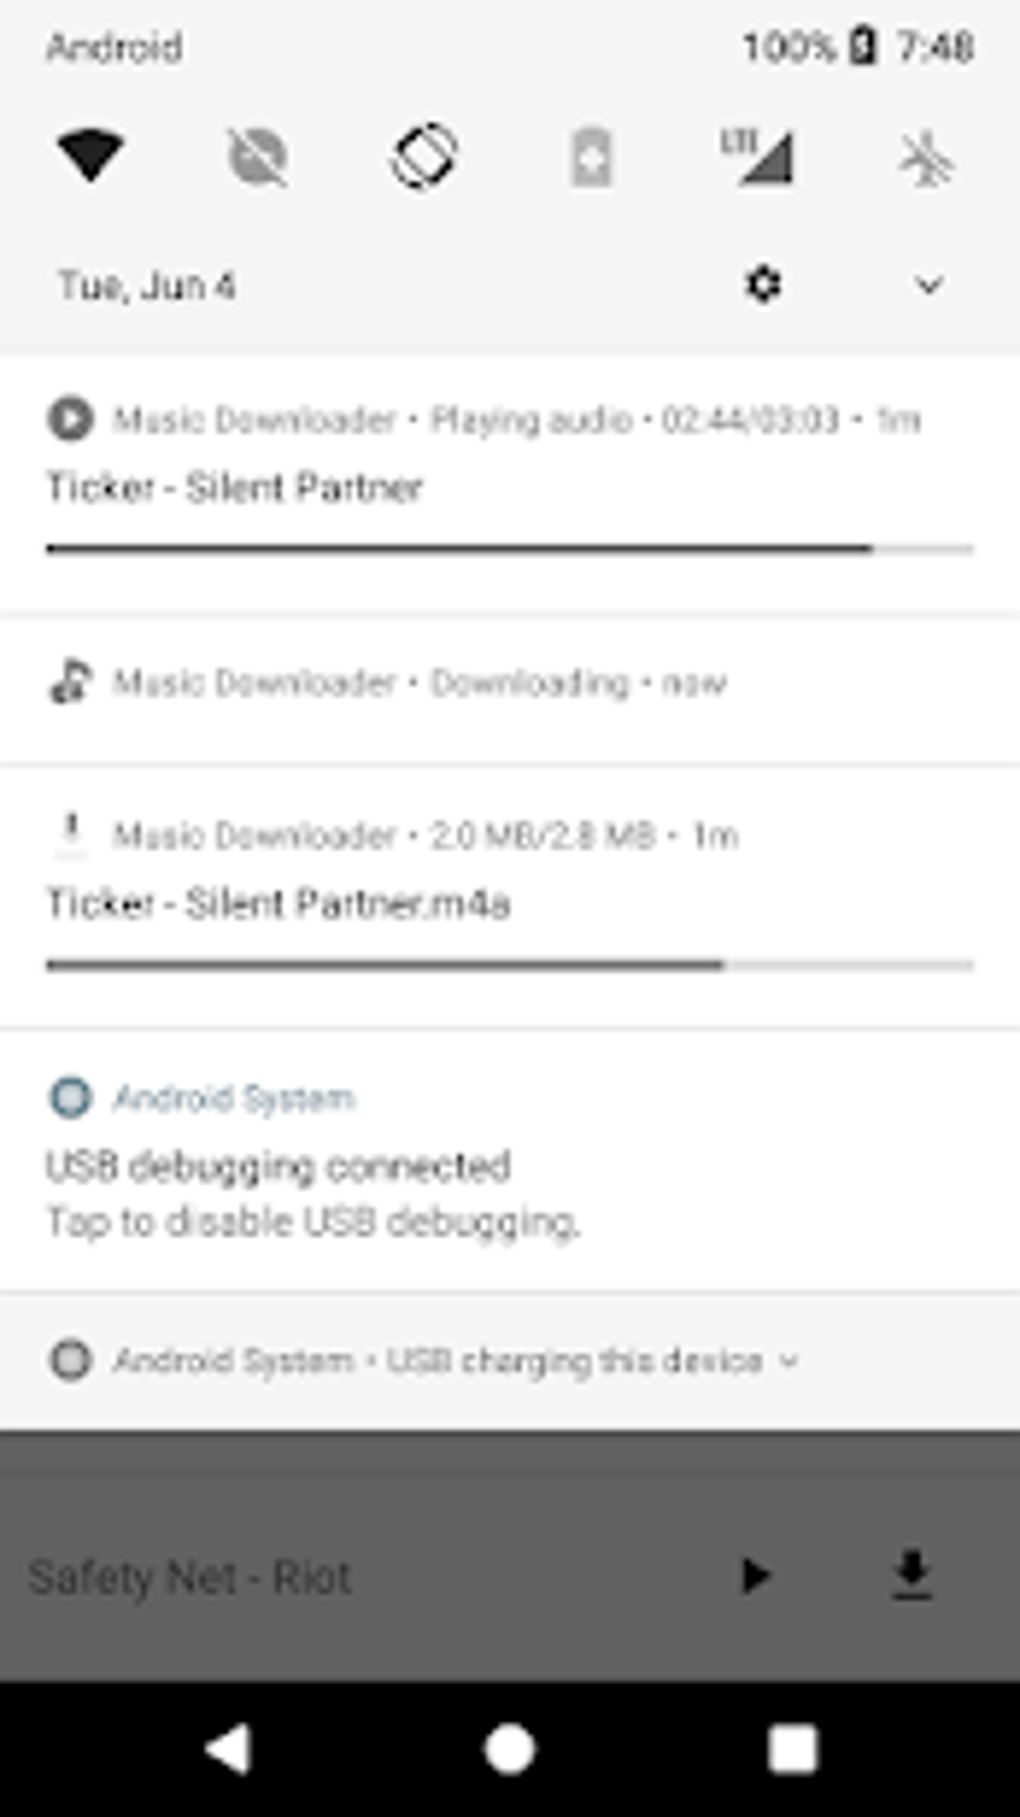Toggle auto-rotate quick setting
Image resolution: width=1020 pixels, height=1817 pixels.
pyautogui.click(x=424, y=157)
